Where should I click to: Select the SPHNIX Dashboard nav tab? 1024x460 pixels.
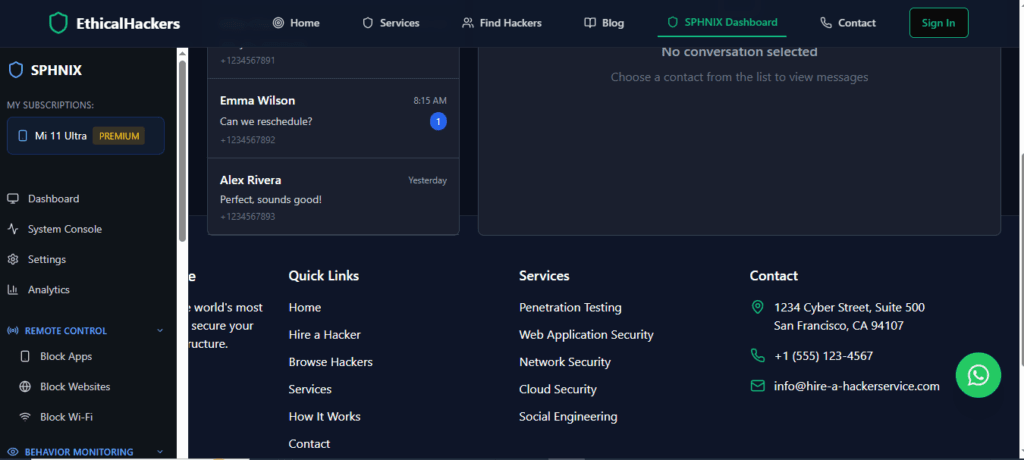point(722,22)
